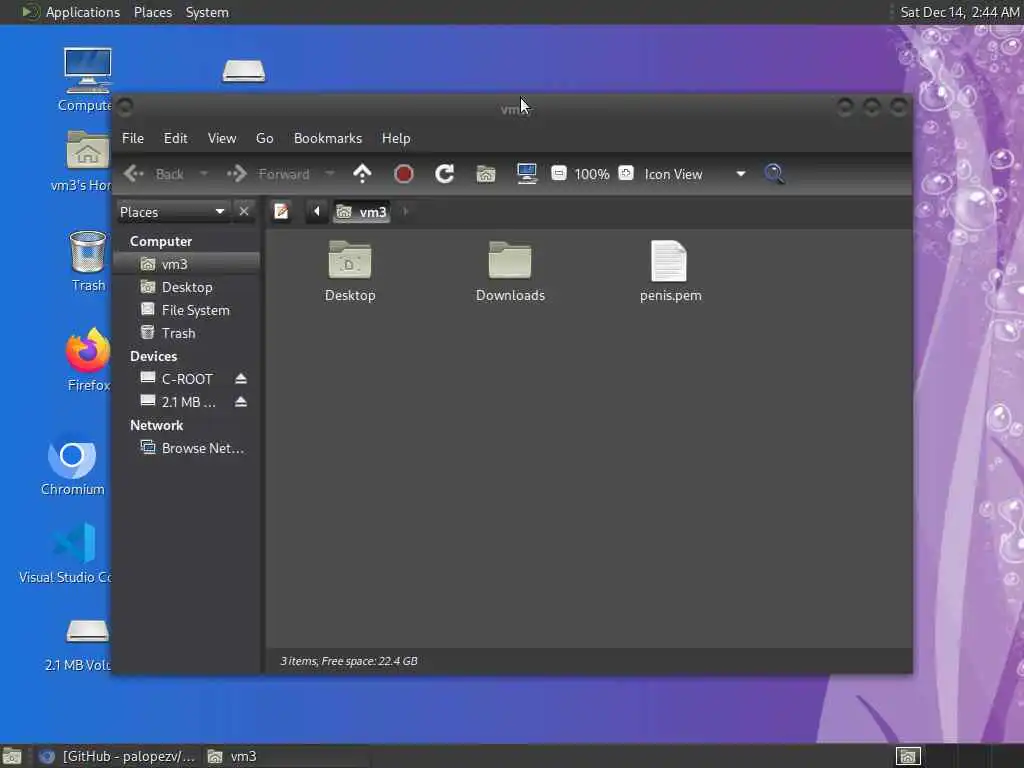The height and width of the screenshot is (768, 1024).
Task: Open Home folder from toolbar icon
Action: [486, 174]
